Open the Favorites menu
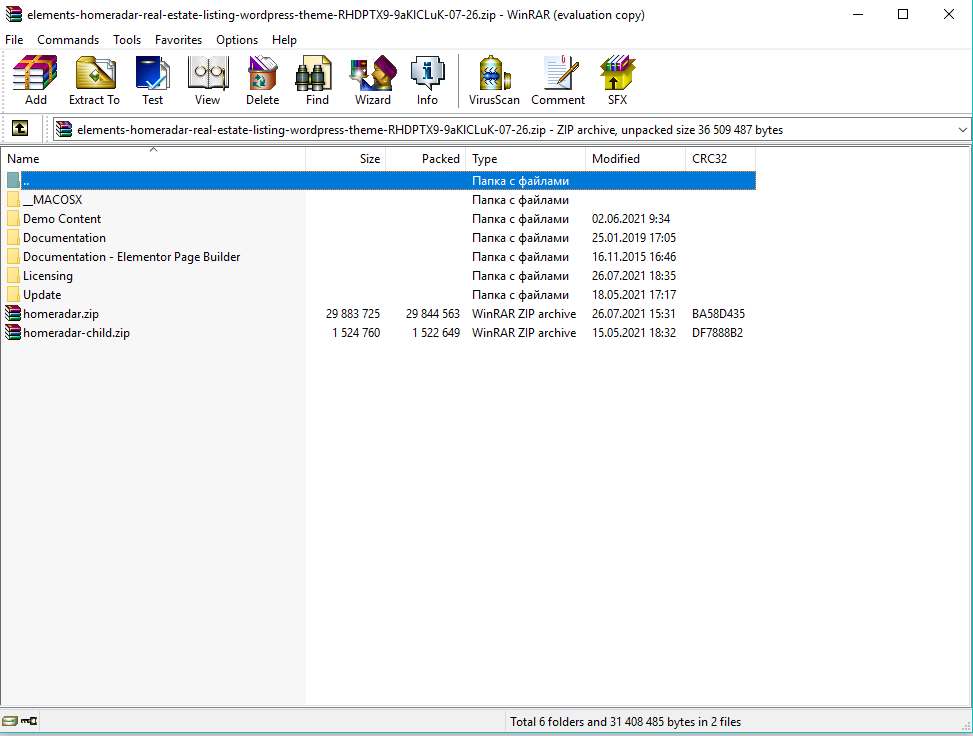 [x=179, y=40]
